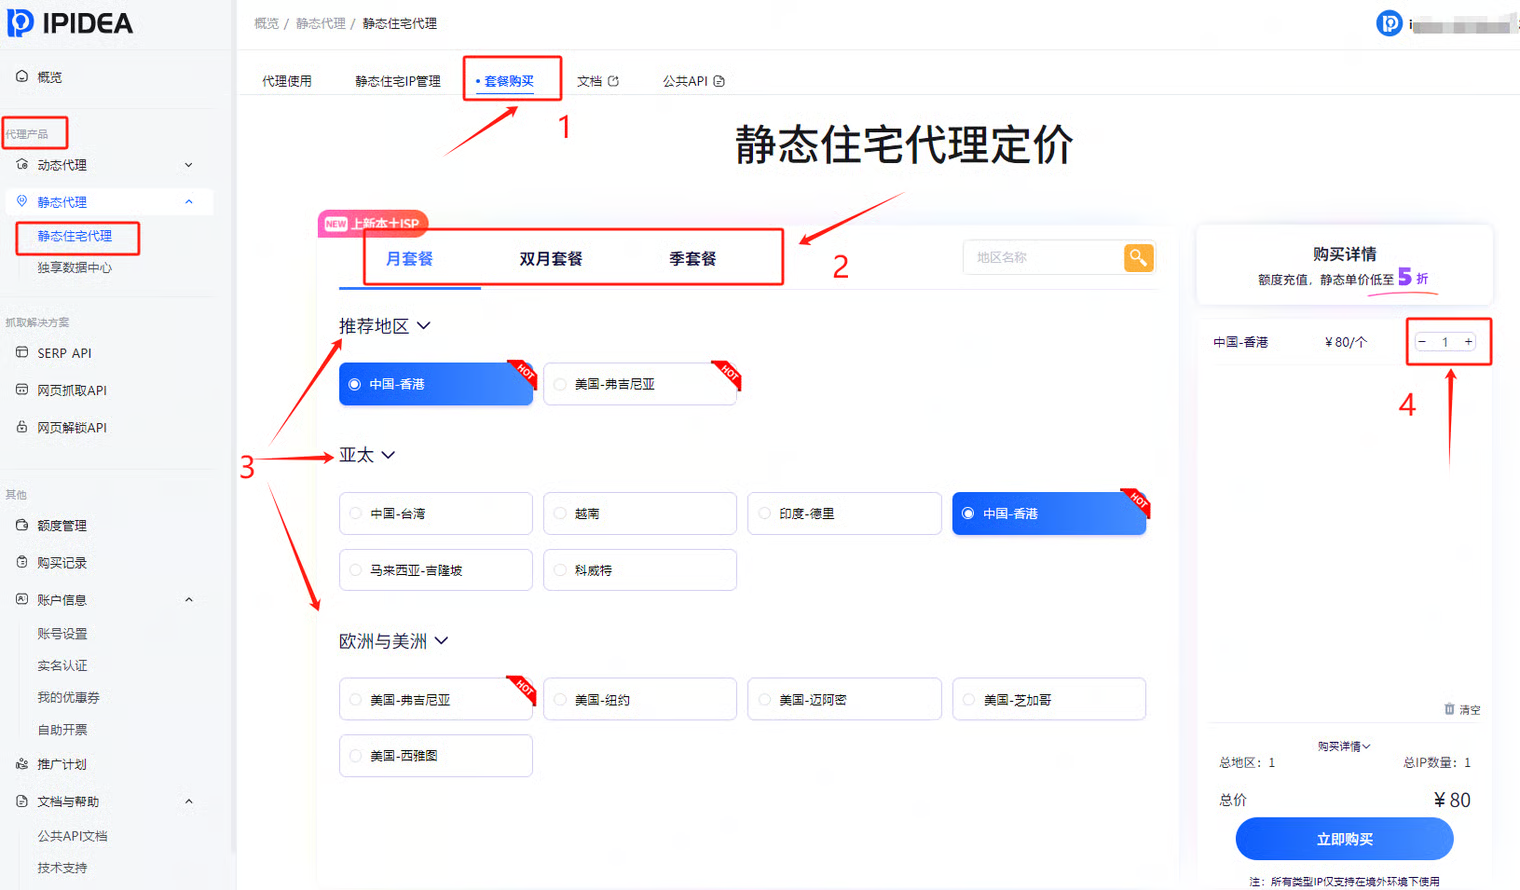Screen dimensions: 1520x890
Task: Select the 美国-纽约 radio option
Action: [x=560, y=700]
